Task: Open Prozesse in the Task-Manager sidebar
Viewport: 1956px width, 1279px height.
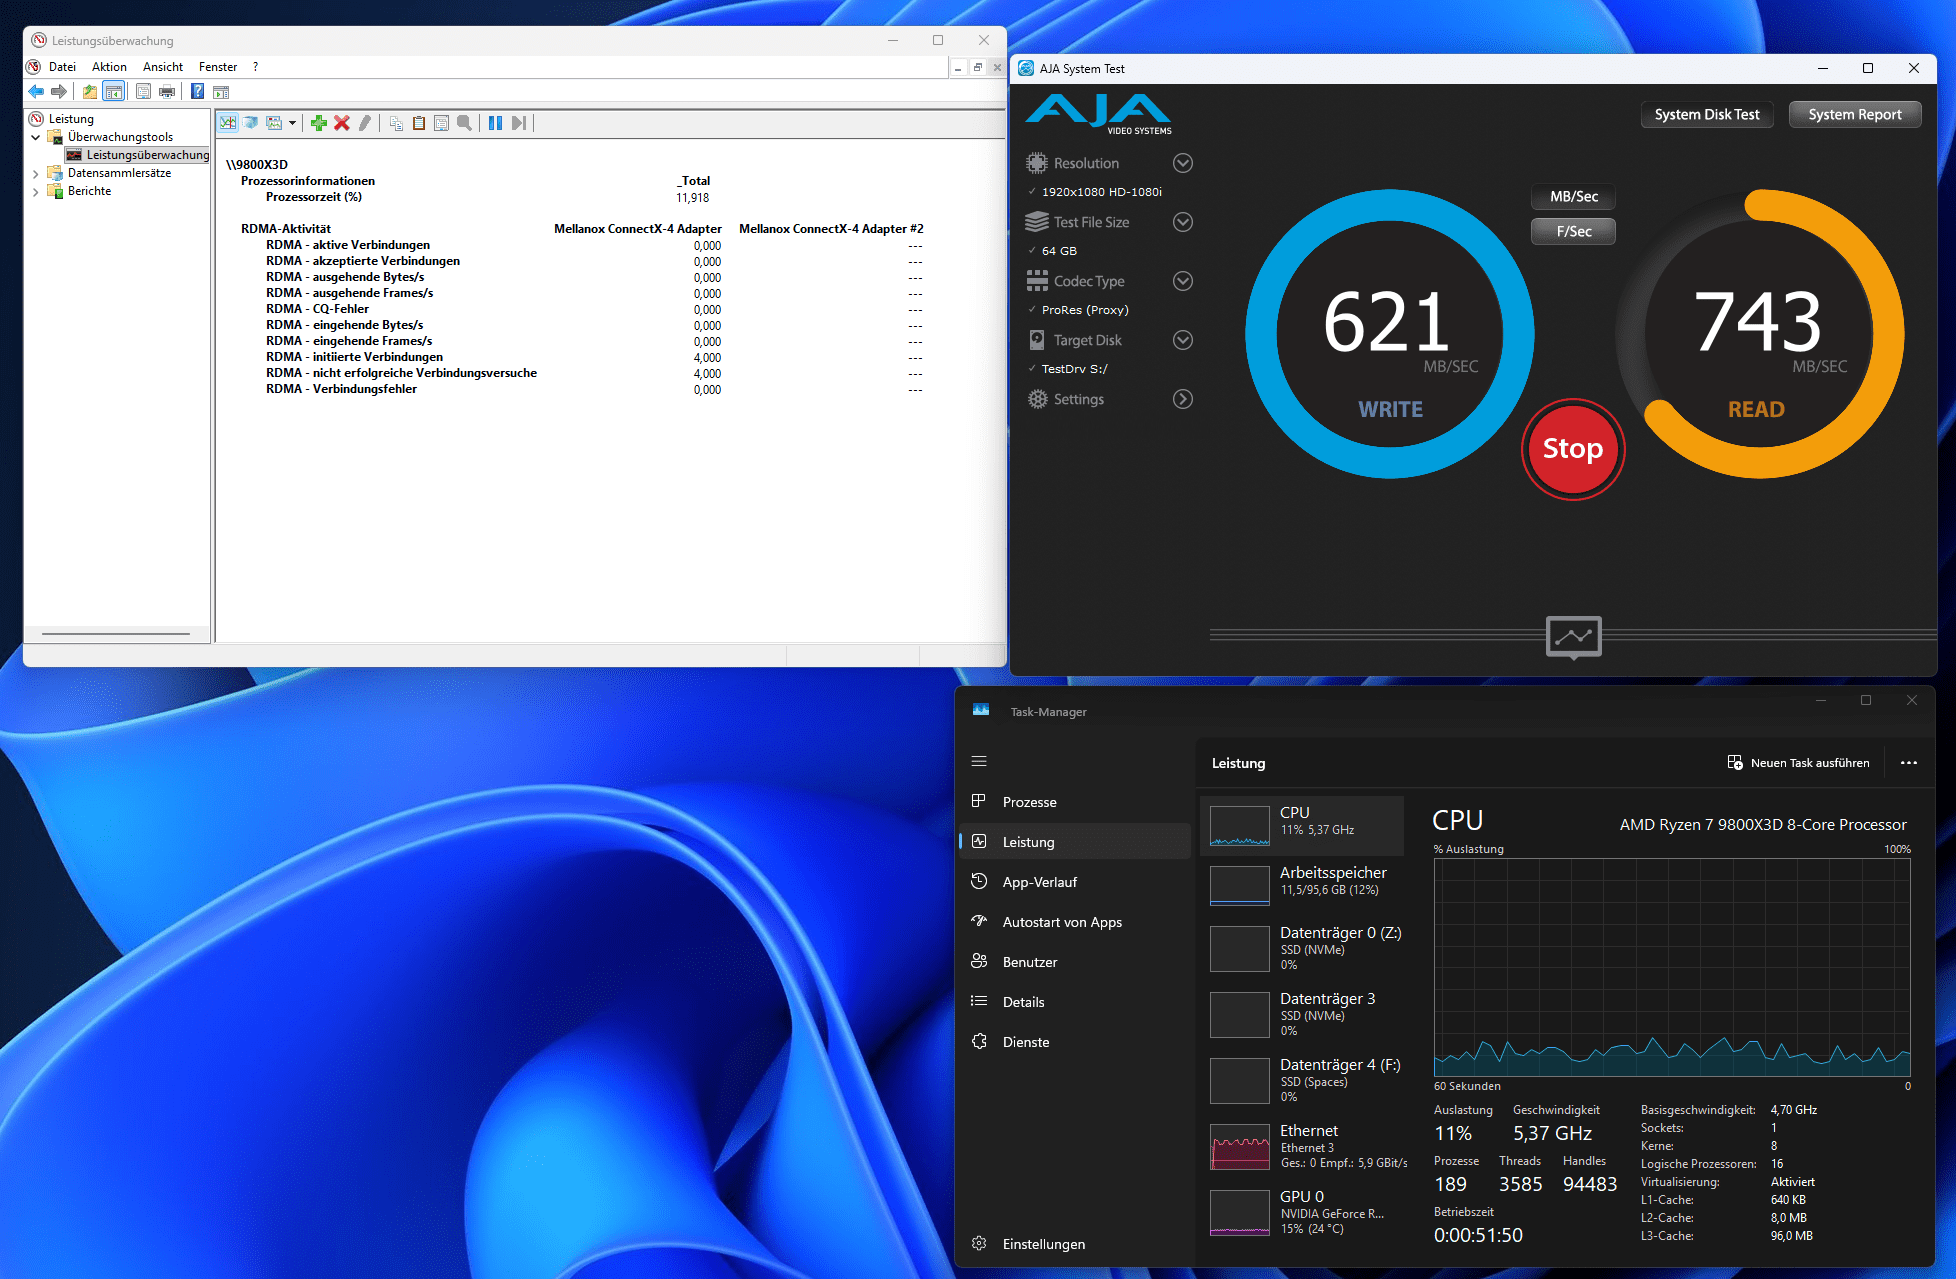Action: pyautogui.click(x=1076, y=802)
